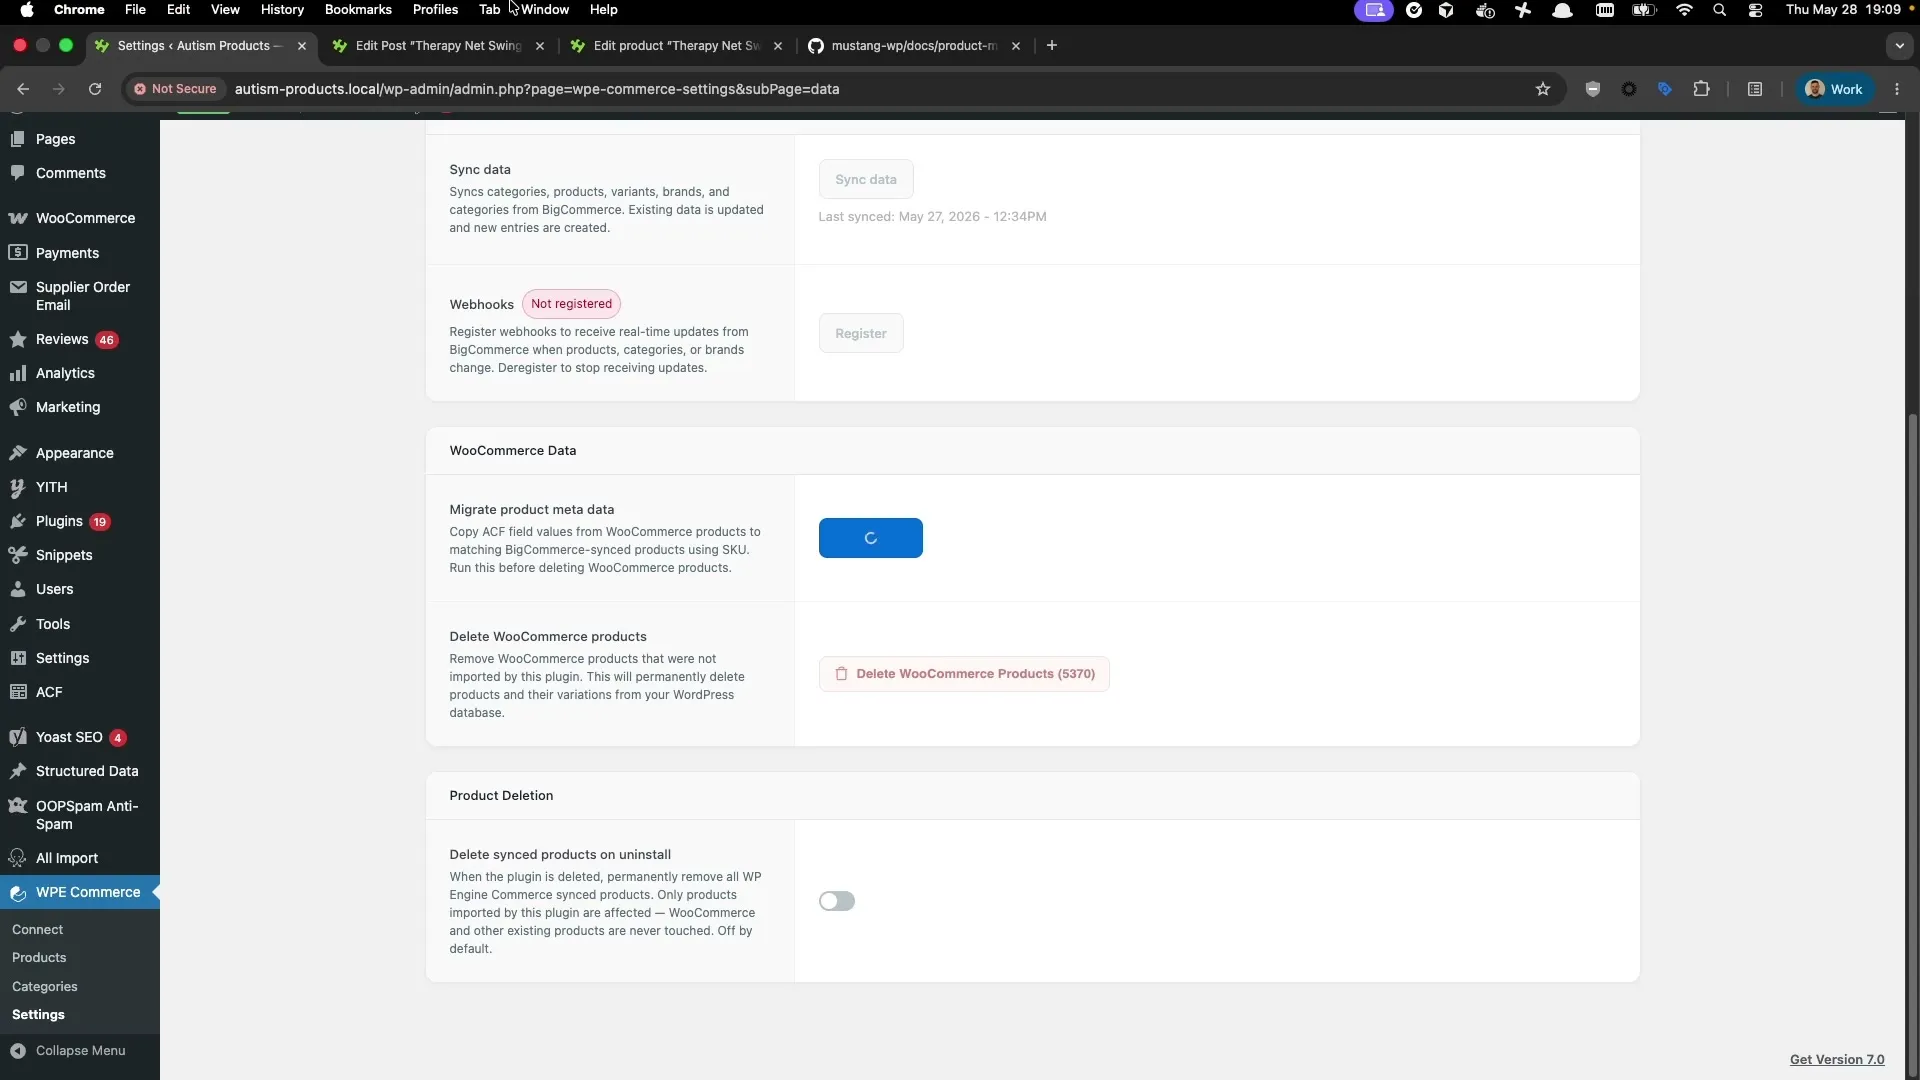The height and width of the screenshot is (1080, 1920).
Task: Click the Collapse Menu arrow icon
Action: click(18, 1051)
